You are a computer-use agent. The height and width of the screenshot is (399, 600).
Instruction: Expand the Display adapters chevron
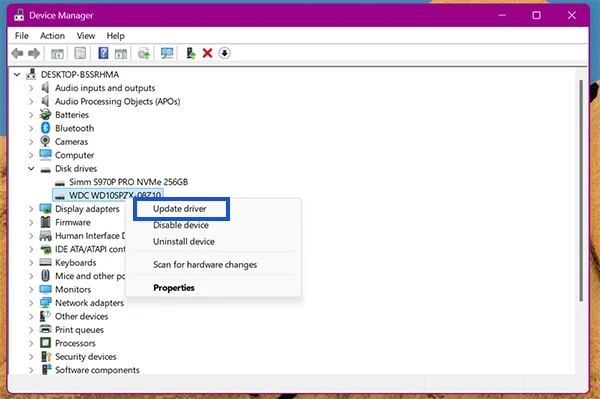click(31, 209)
